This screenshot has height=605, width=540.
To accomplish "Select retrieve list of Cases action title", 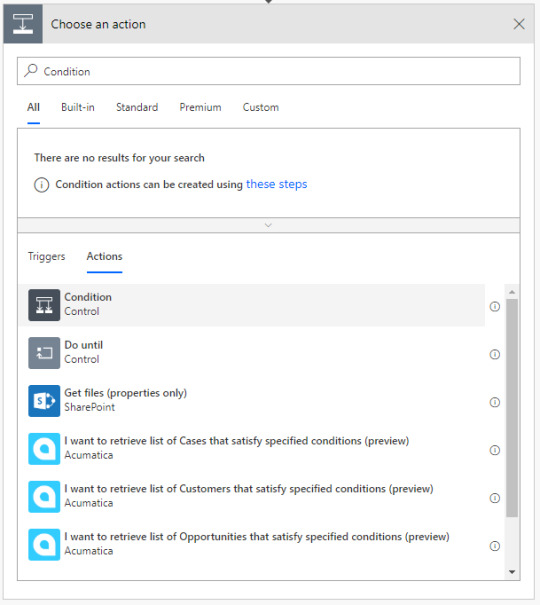I will pos(236,441).
